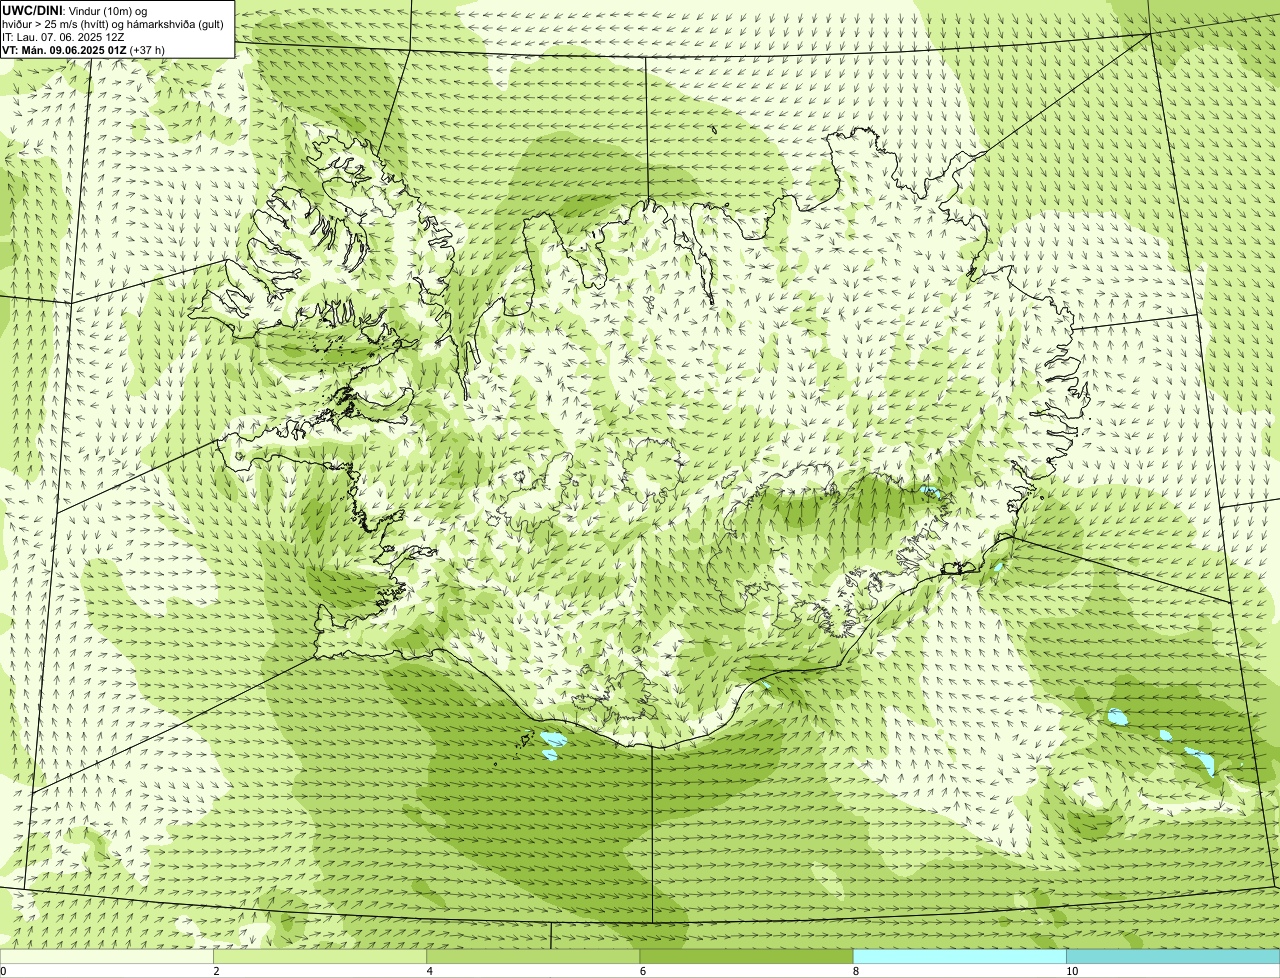Click the colorbar tick label "8"
The height and width of the screenshot is (978, 1280).
click(x=855, y=971)
